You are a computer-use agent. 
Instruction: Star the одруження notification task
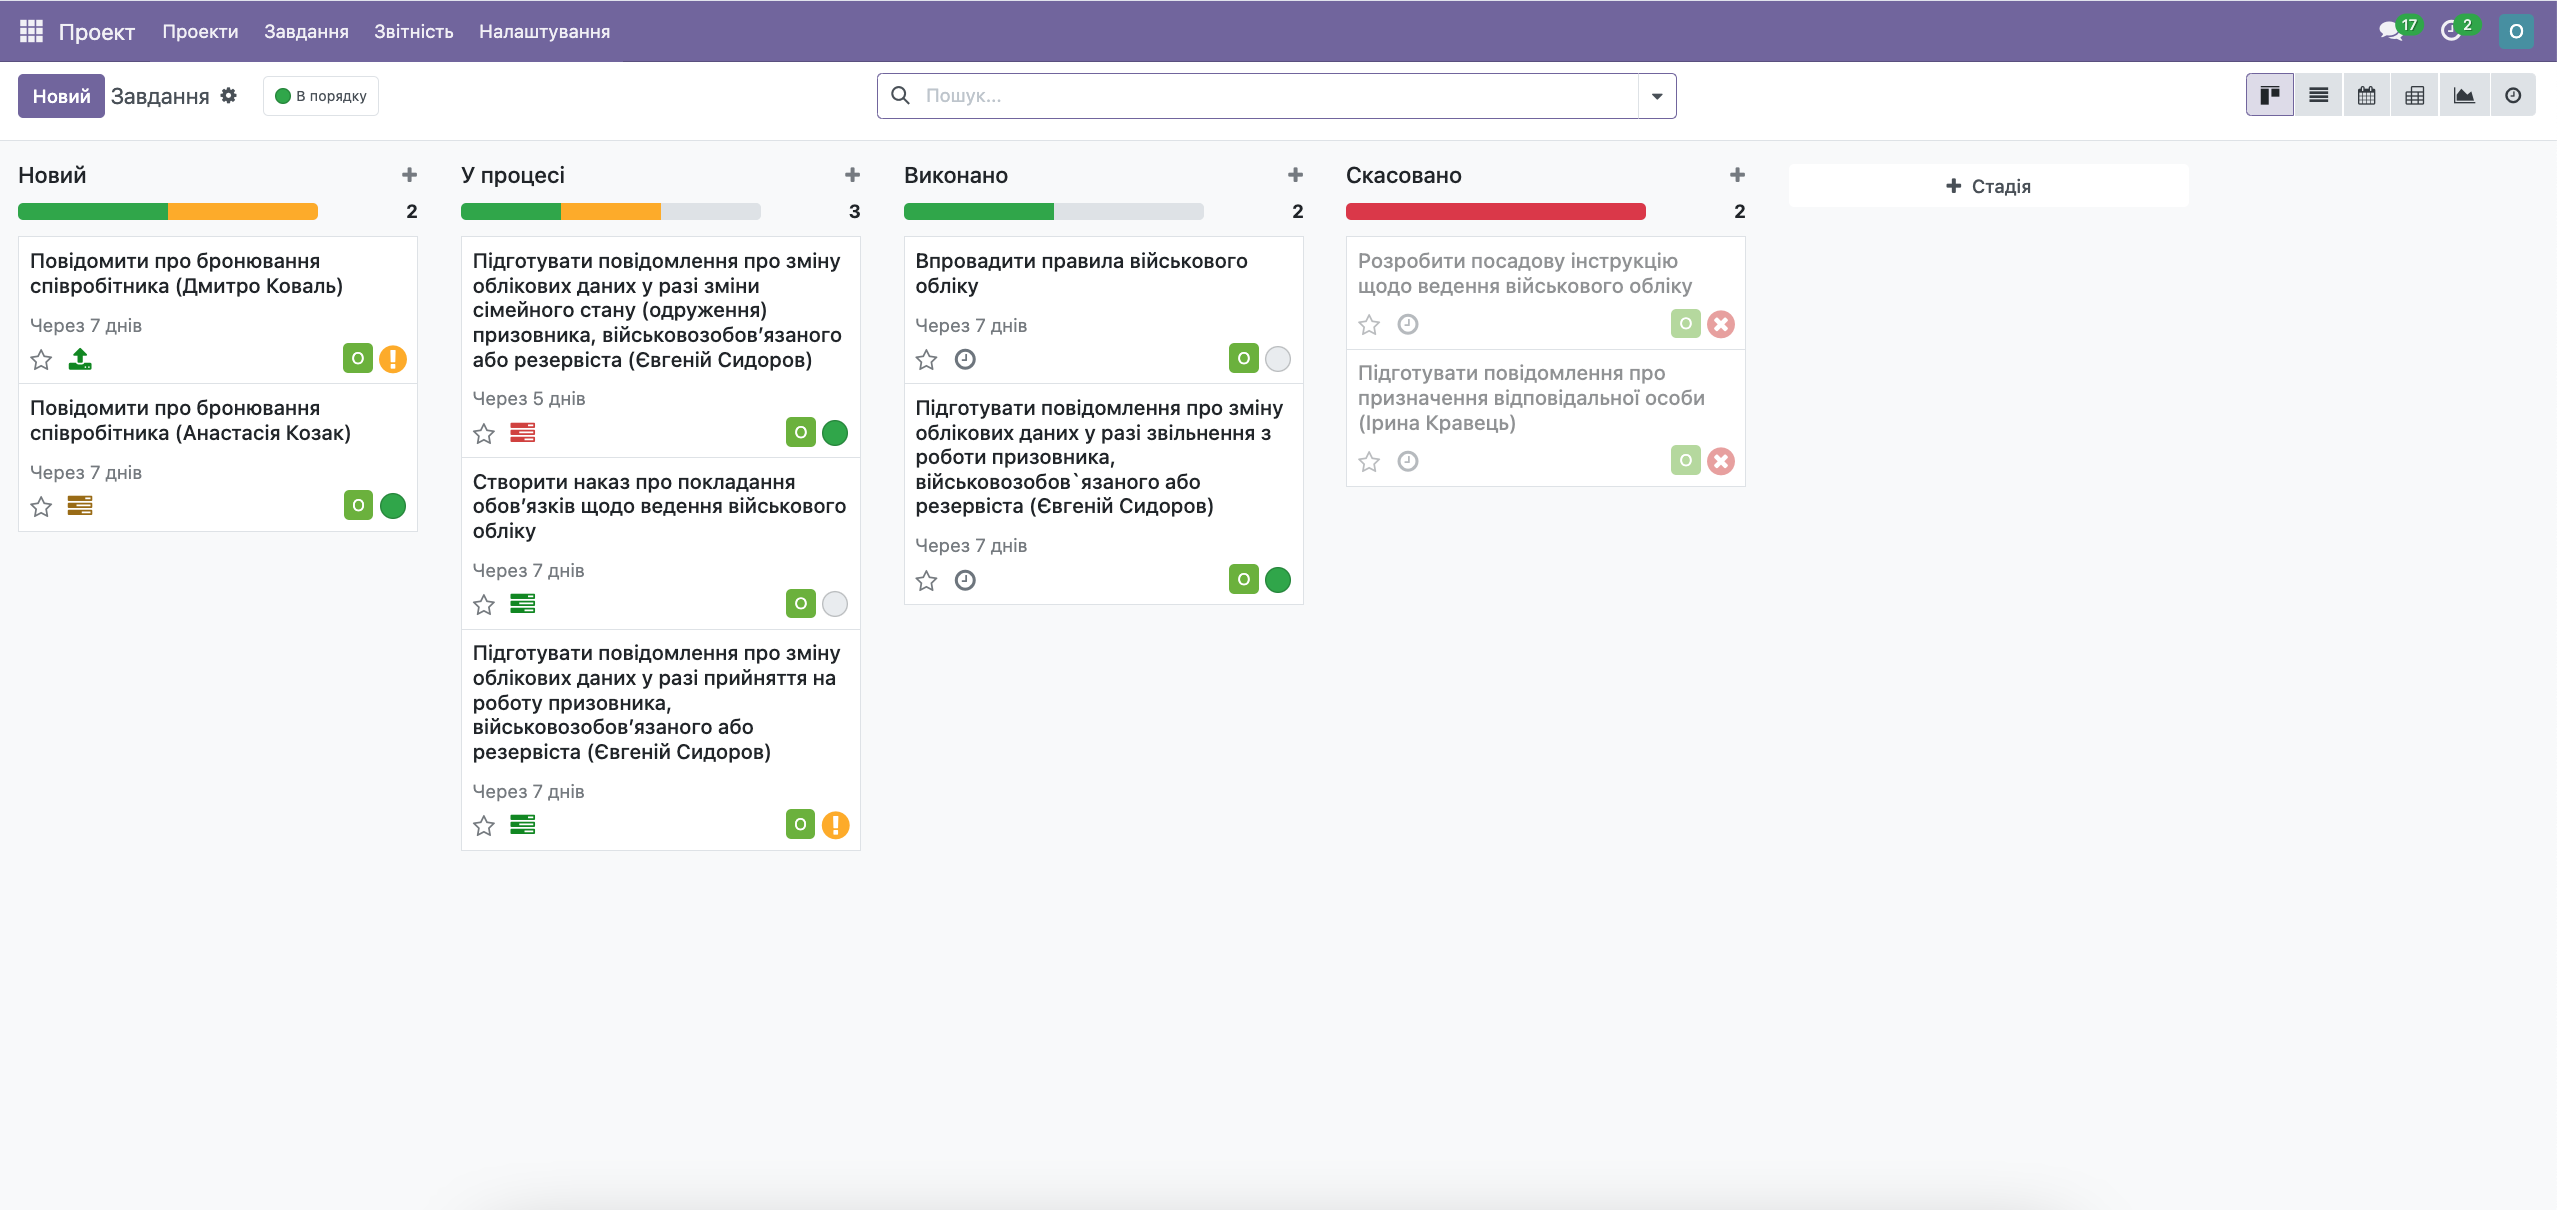pos(484,433)
